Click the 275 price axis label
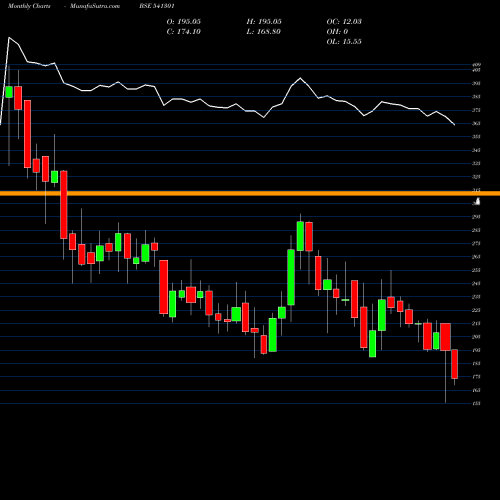This screenshot has width=500, height=500. pos(477,243)
